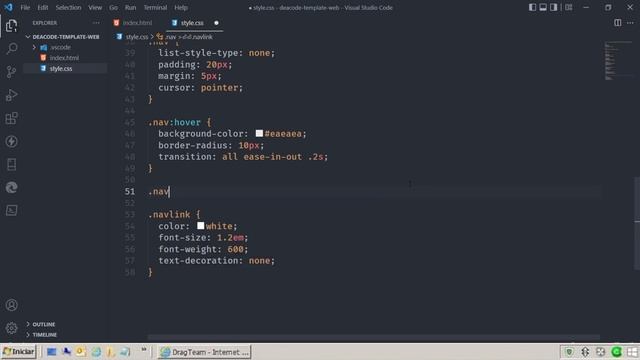The image size is (640, 360).
Task: Open the Manage gear icon
Action: click(11, 328)
